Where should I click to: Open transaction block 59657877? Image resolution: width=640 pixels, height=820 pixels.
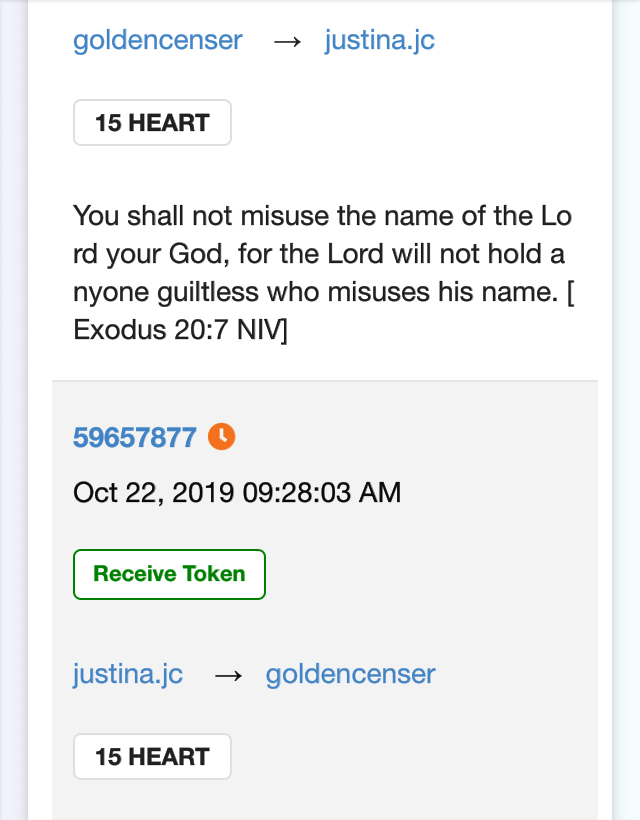click(134, 437)
